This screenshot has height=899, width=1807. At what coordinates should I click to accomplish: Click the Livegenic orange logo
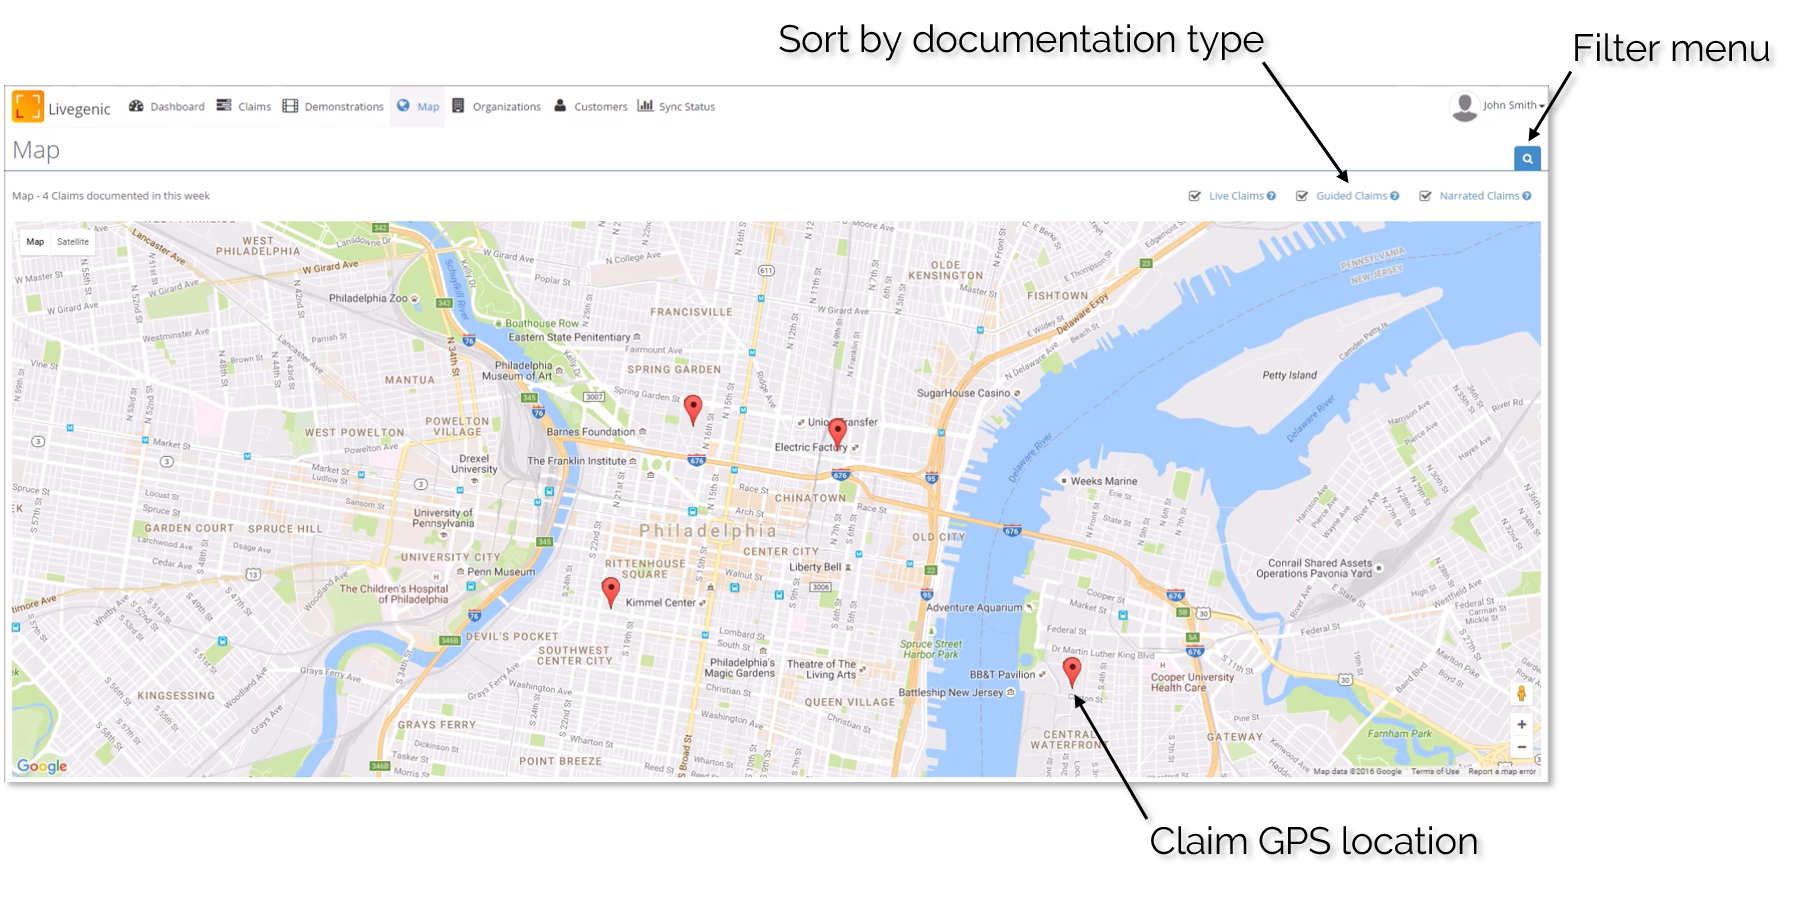point(28,106)
